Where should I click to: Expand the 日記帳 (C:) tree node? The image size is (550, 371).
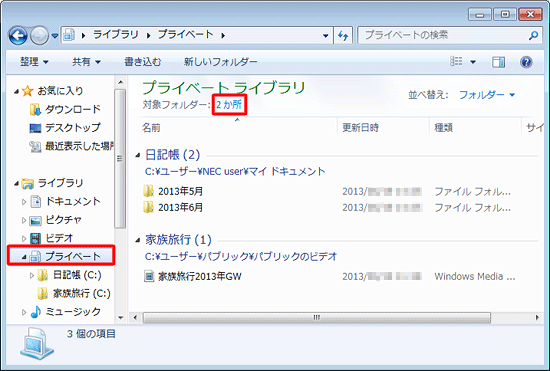point(32,276)
